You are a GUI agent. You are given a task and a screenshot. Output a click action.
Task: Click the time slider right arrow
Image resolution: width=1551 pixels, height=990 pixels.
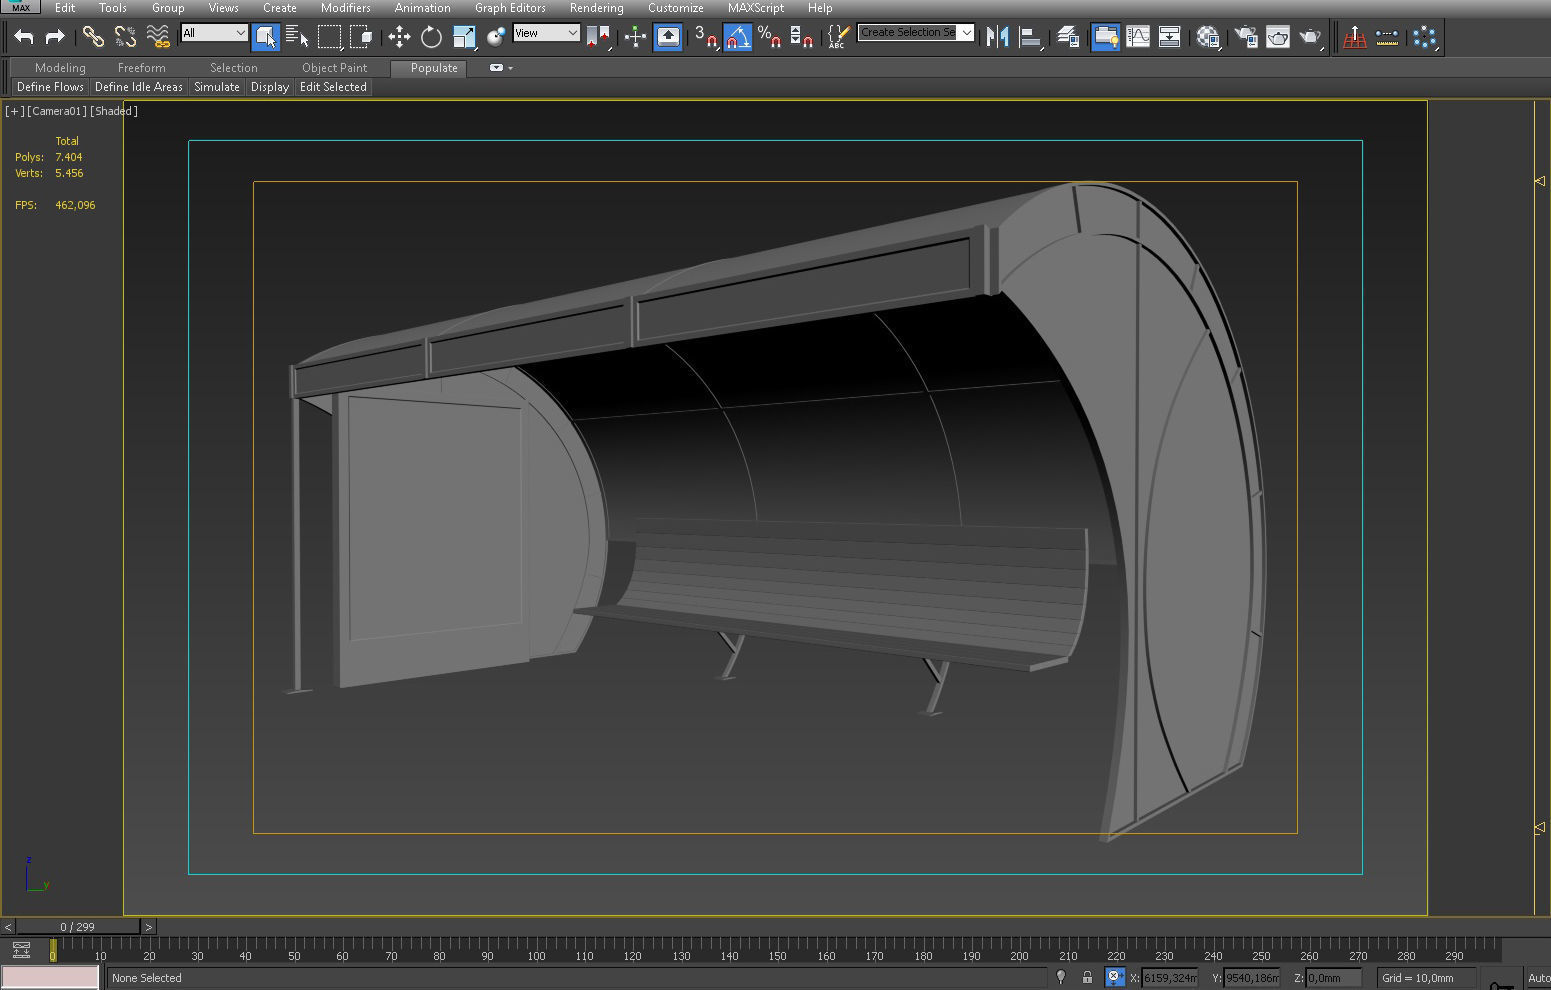point(149,927)
